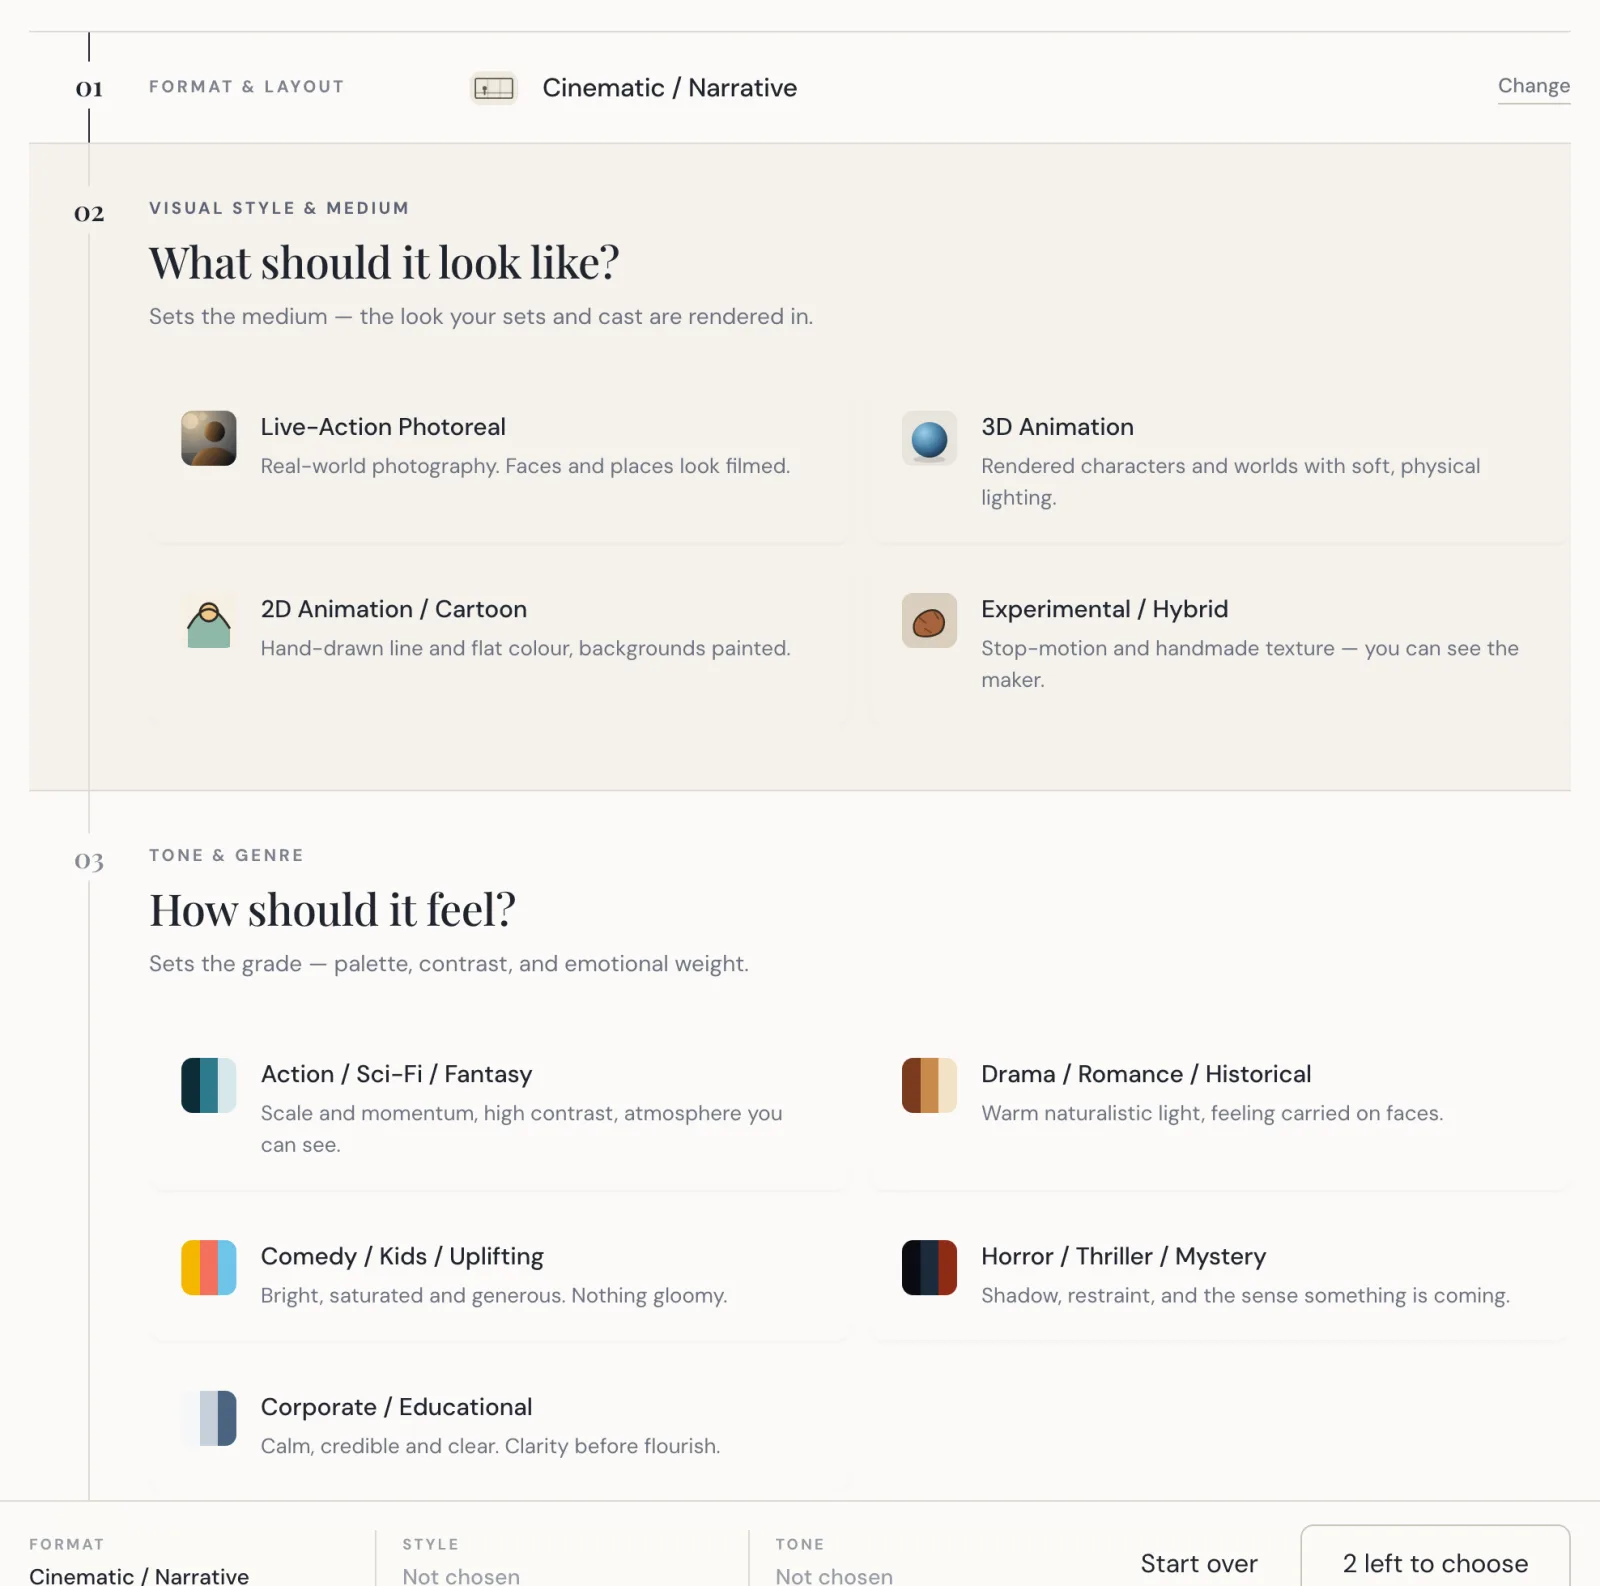Click the Start over button
This screenshot has width=1600, height=1586.
coord(1198,1563)
